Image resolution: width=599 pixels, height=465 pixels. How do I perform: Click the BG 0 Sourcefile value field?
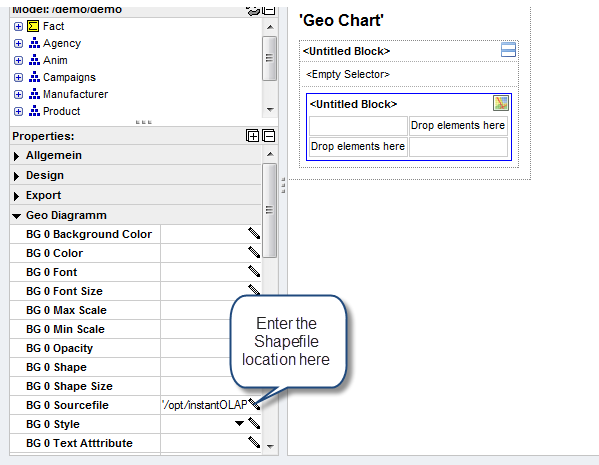coord(204,405)
